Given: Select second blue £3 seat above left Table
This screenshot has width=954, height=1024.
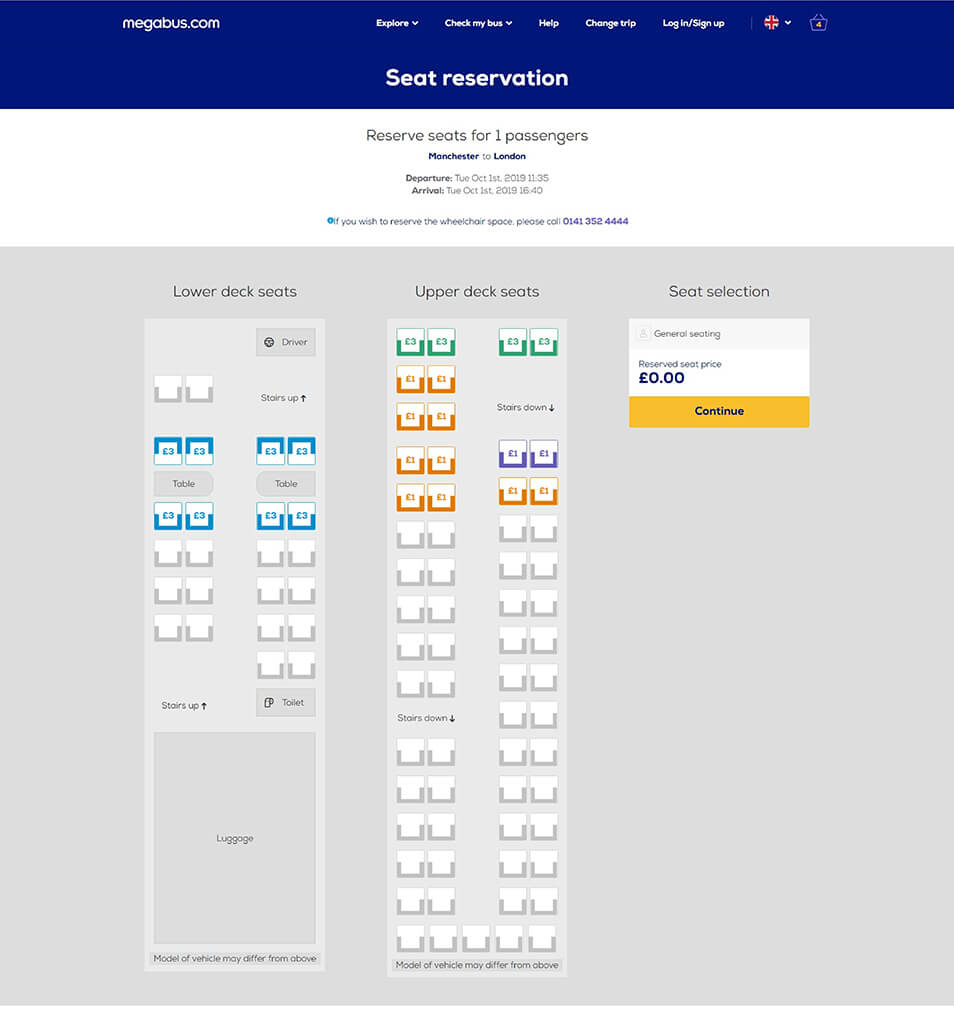Looking at the screenshot, I should tap(199, 451).
